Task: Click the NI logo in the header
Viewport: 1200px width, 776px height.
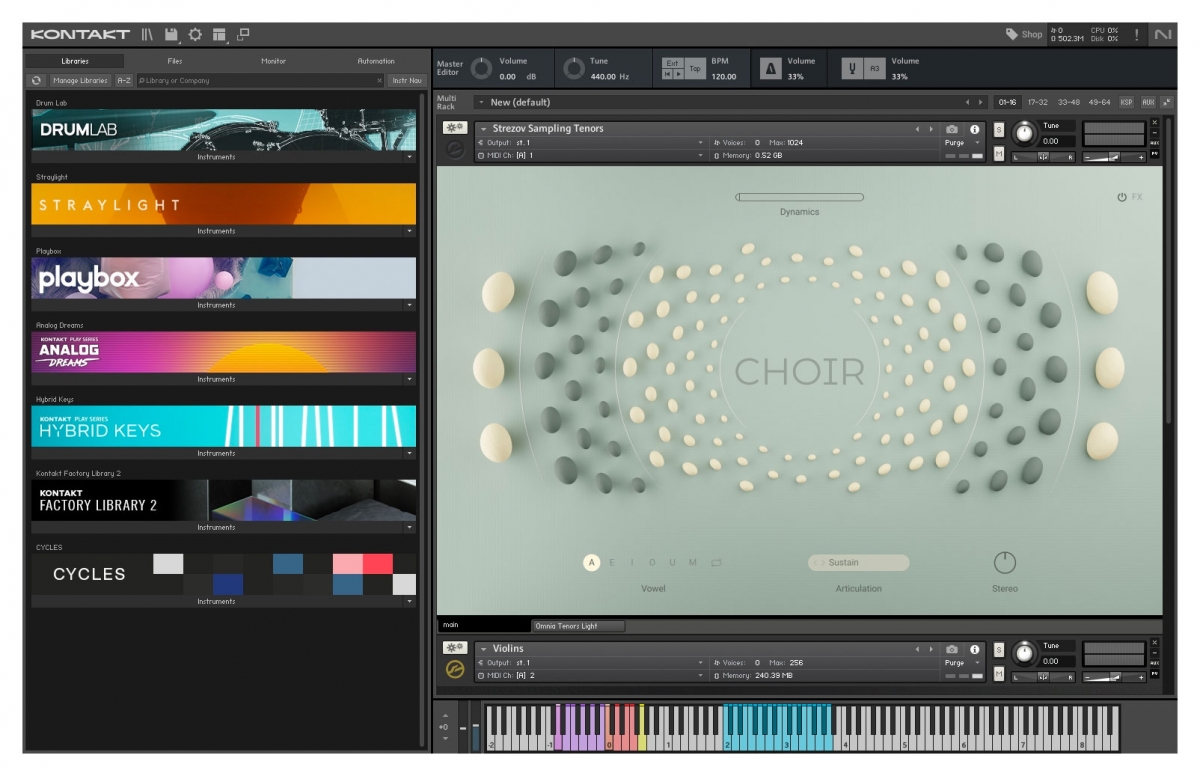Action: [x=1162, y=34]
